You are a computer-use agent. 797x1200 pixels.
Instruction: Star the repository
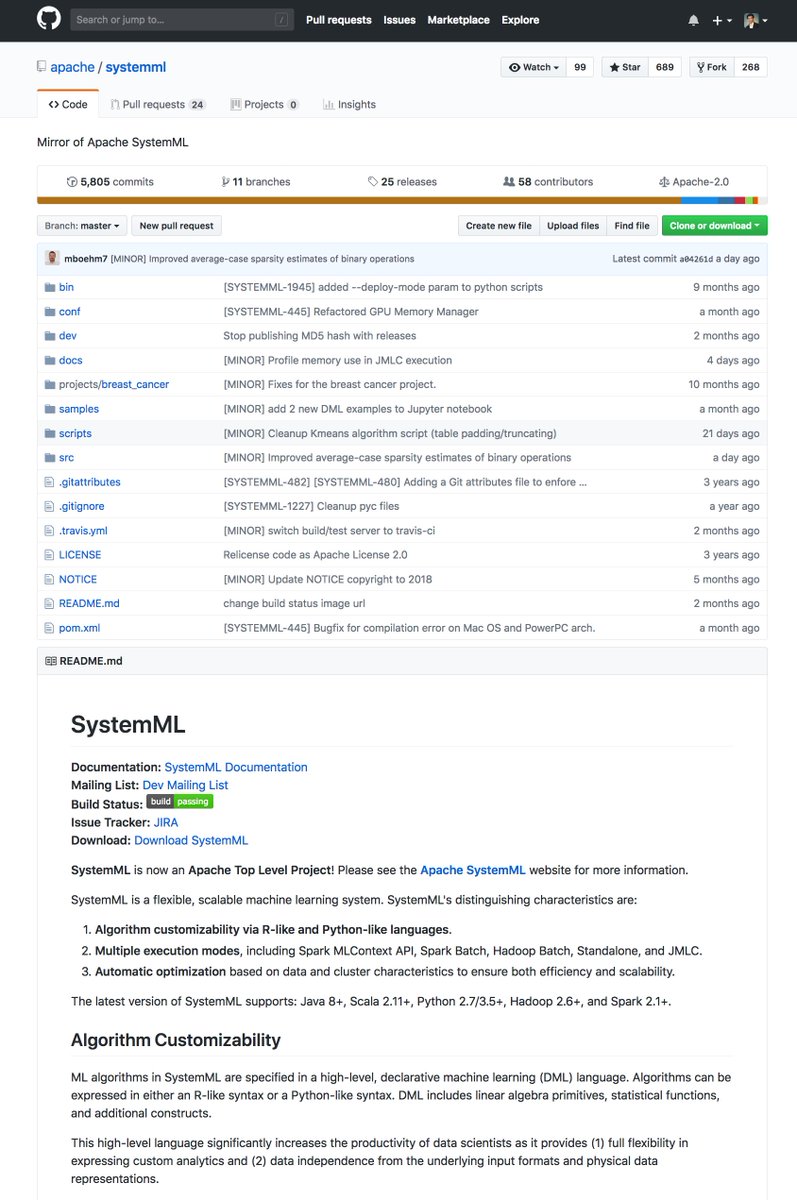625,67
